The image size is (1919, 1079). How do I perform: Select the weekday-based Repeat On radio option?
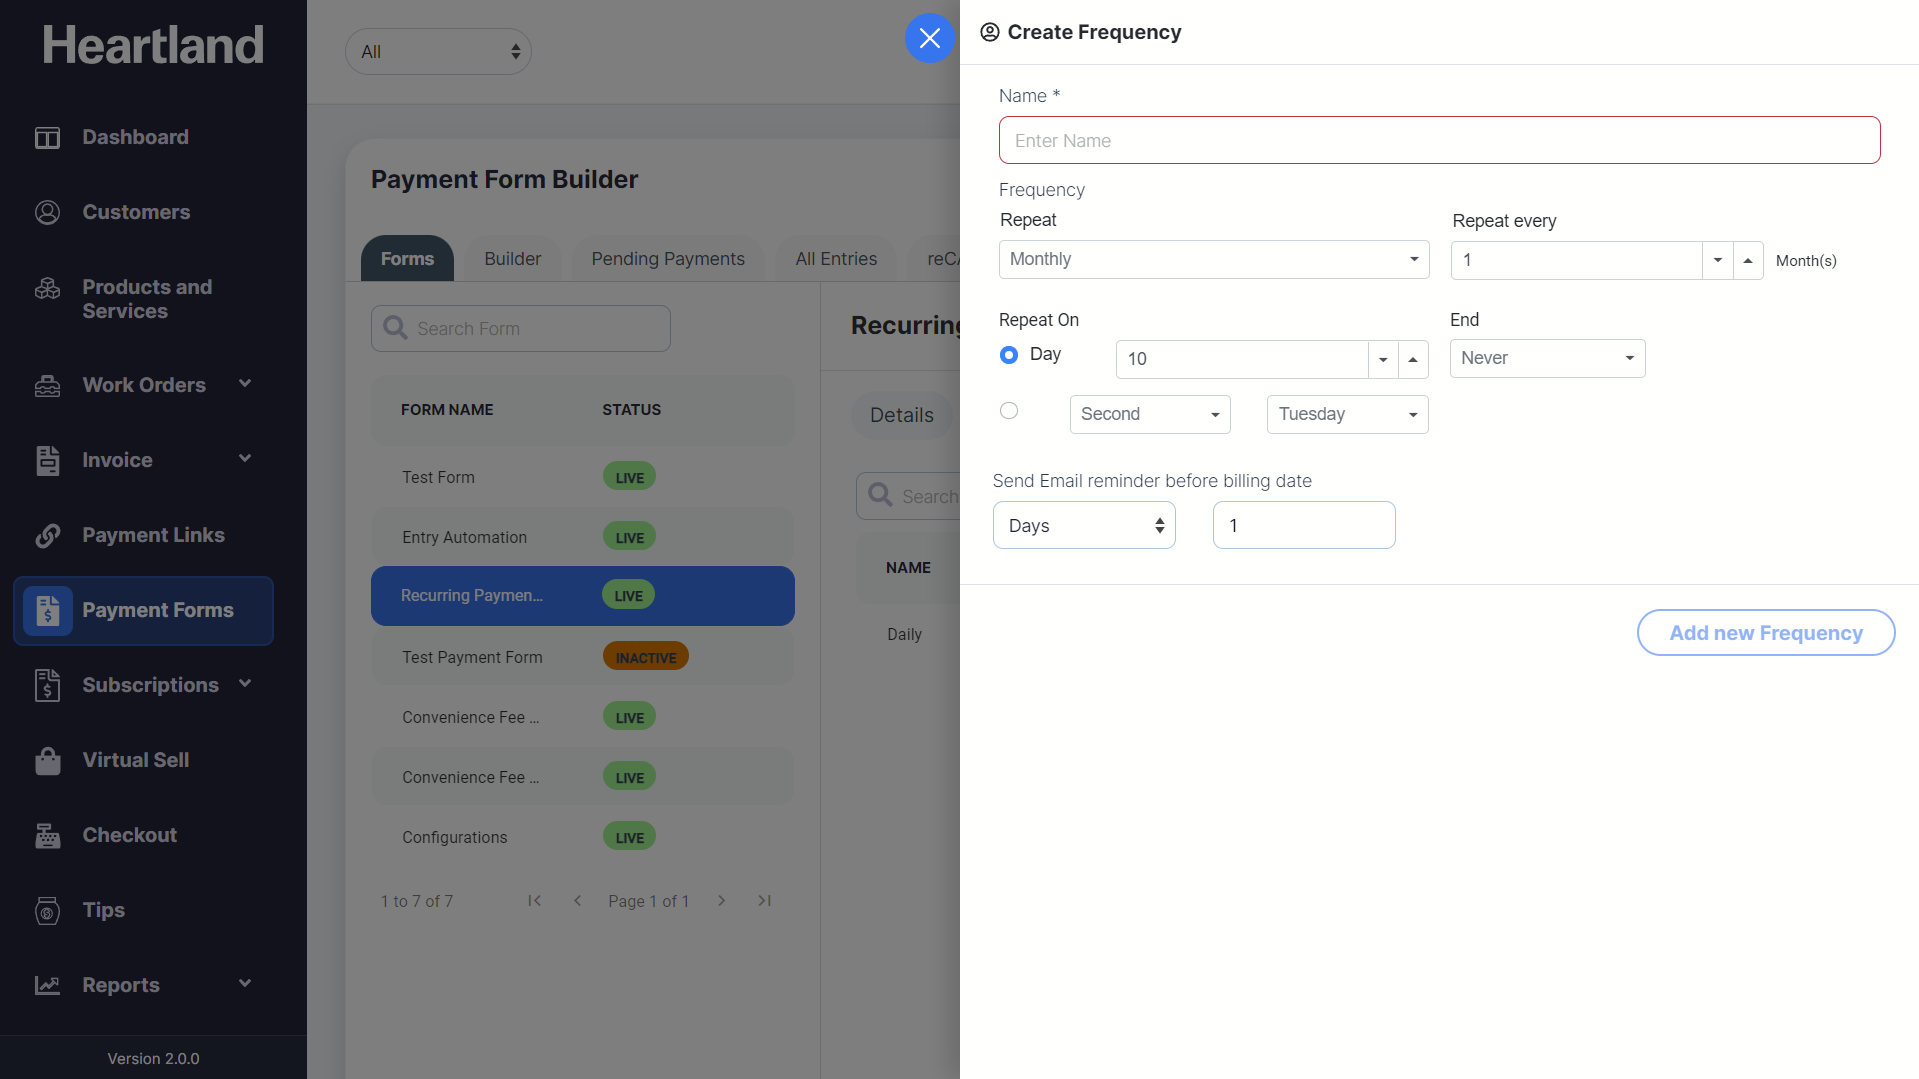(1009, 411)
